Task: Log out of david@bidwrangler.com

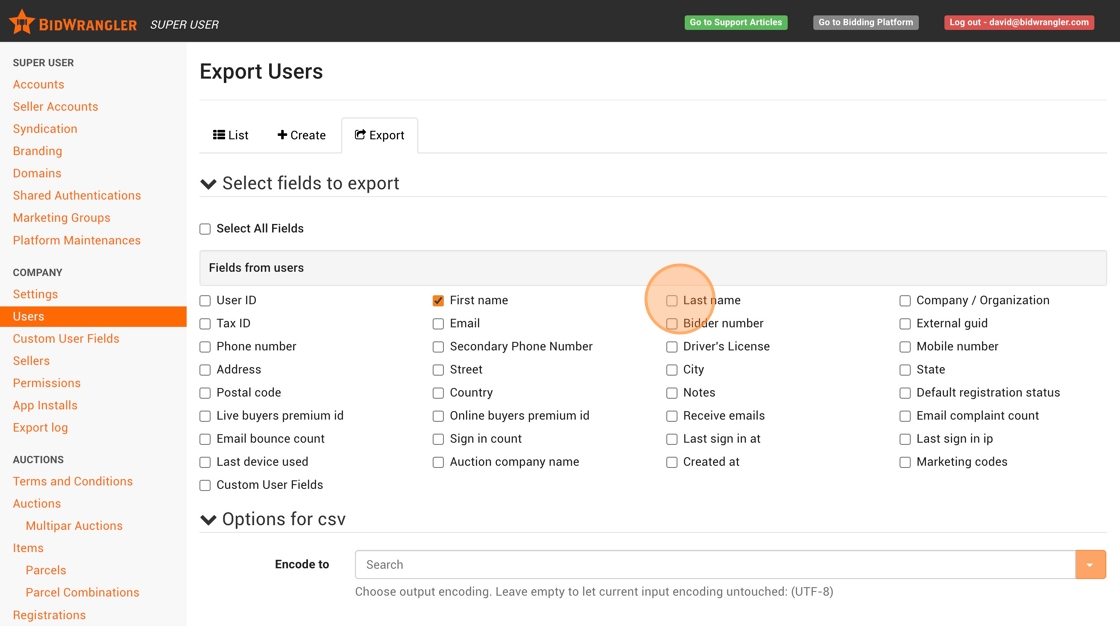Action: [1018, 22]
